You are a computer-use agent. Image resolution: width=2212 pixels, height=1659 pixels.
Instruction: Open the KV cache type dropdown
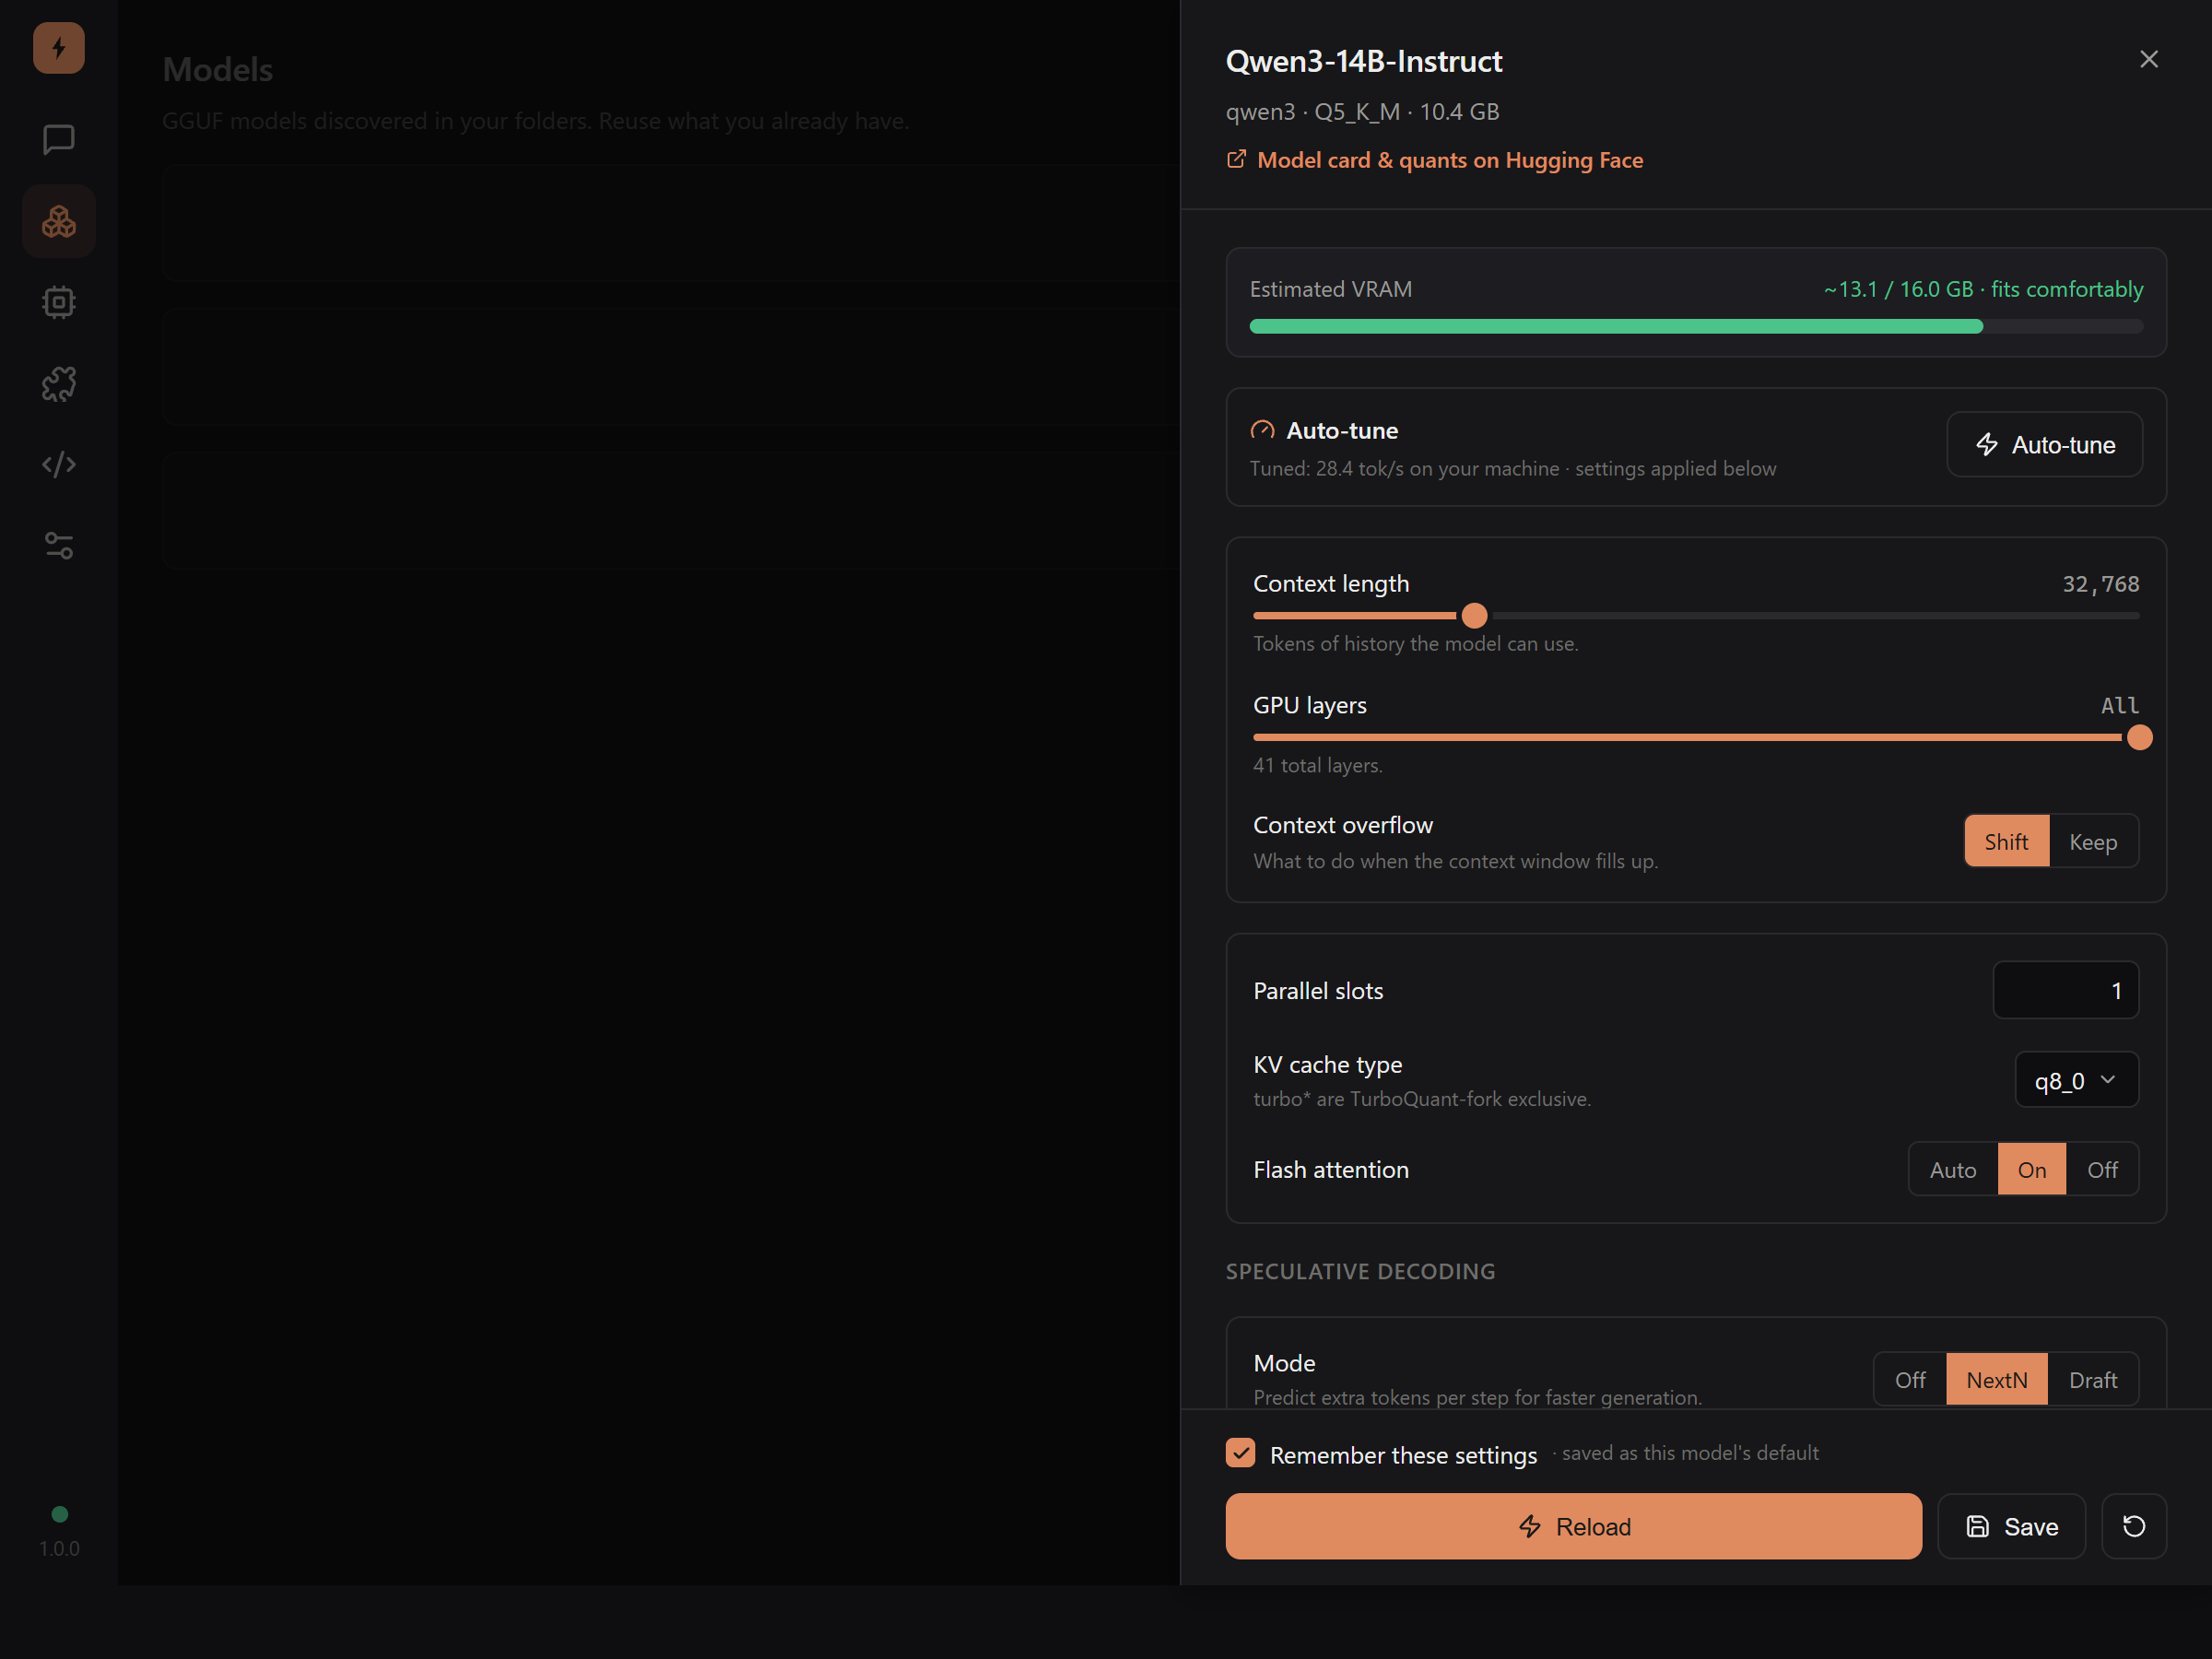click(x=2077, y=1080)
